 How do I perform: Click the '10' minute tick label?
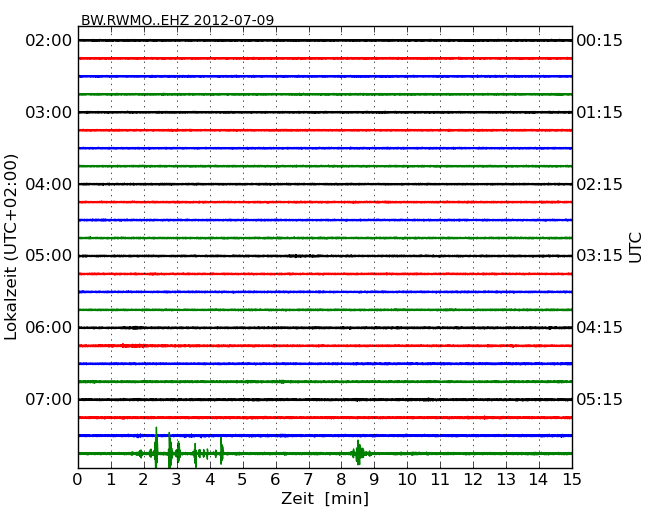[x=407, y=479]
